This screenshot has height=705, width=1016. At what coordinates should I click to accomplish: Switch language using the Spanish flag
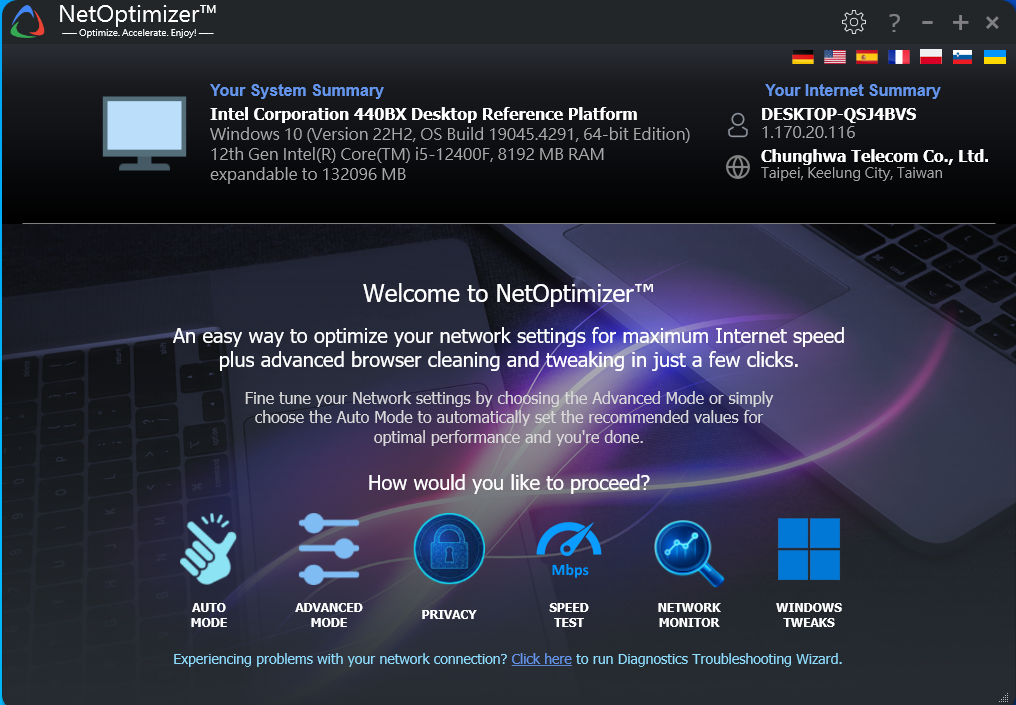pos(867,57)
